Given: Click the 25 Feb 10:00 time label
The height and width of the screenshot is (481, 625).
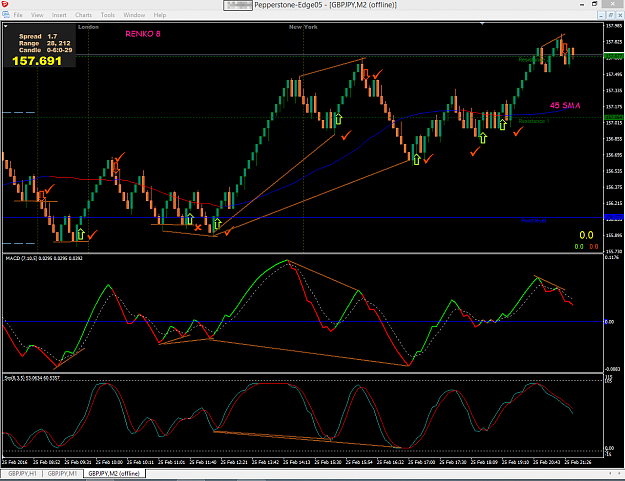Looking at the screenshot, I should (109, 462).
